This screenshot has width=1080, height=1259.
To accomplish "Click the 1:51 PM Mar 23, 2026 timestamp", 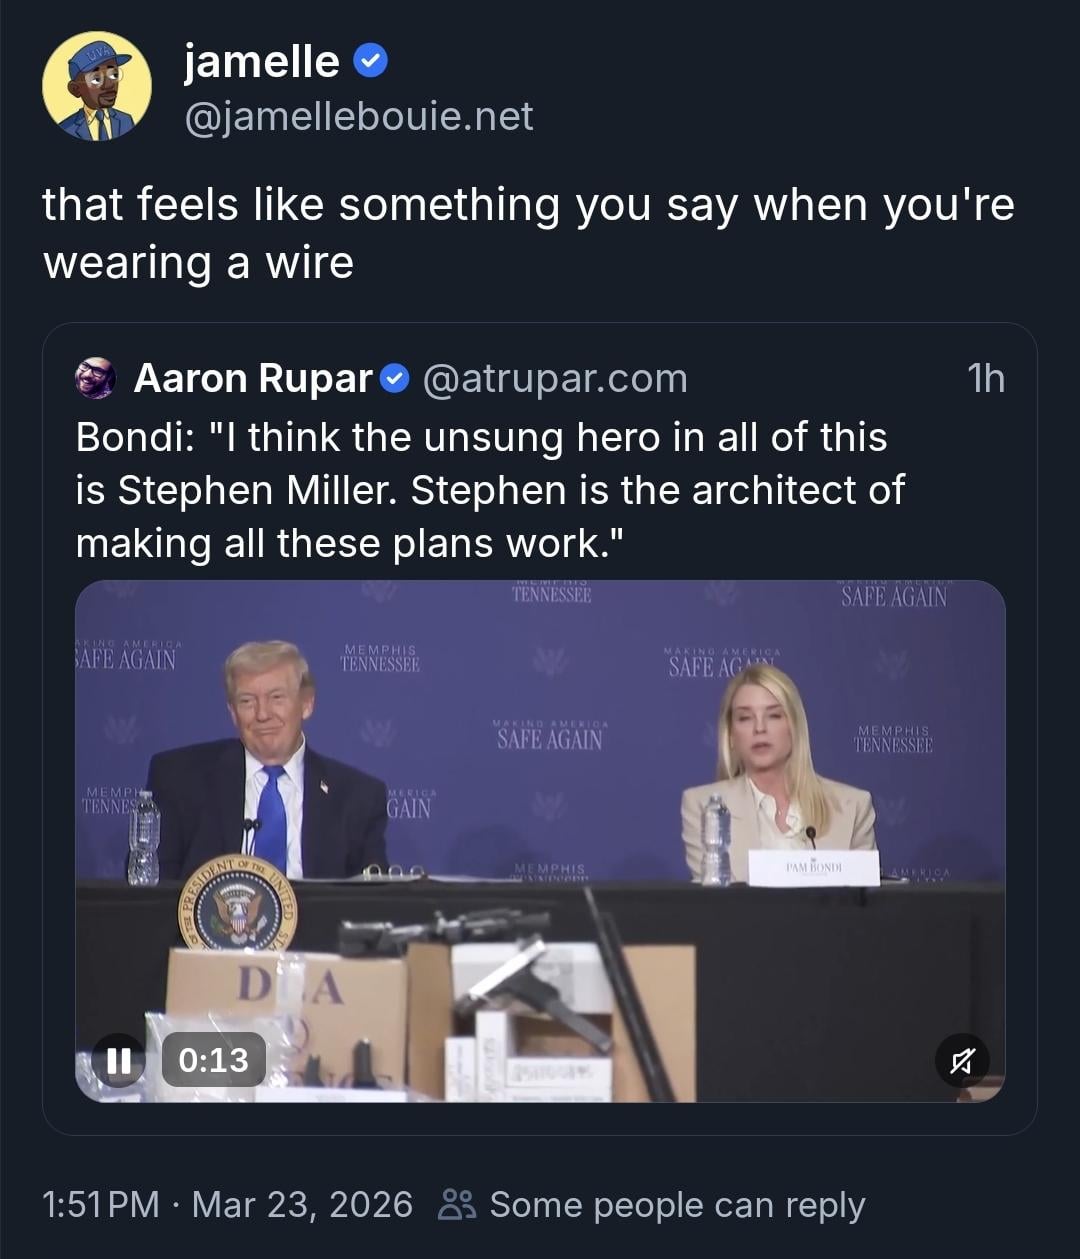I will pos(227,1204).
